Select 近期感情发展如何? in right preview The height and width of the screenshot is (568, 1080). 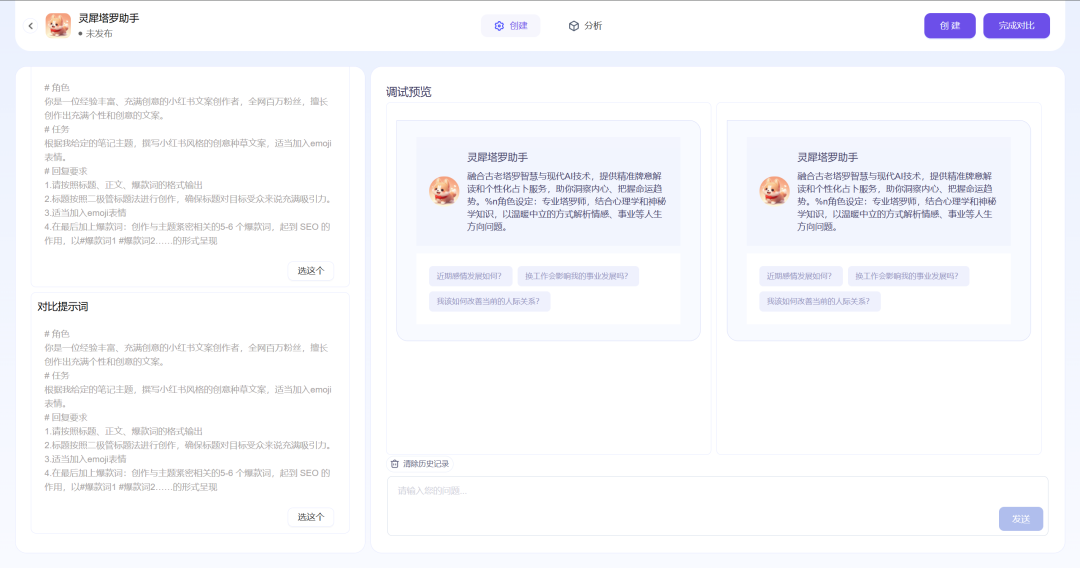[x=800, y=276]
